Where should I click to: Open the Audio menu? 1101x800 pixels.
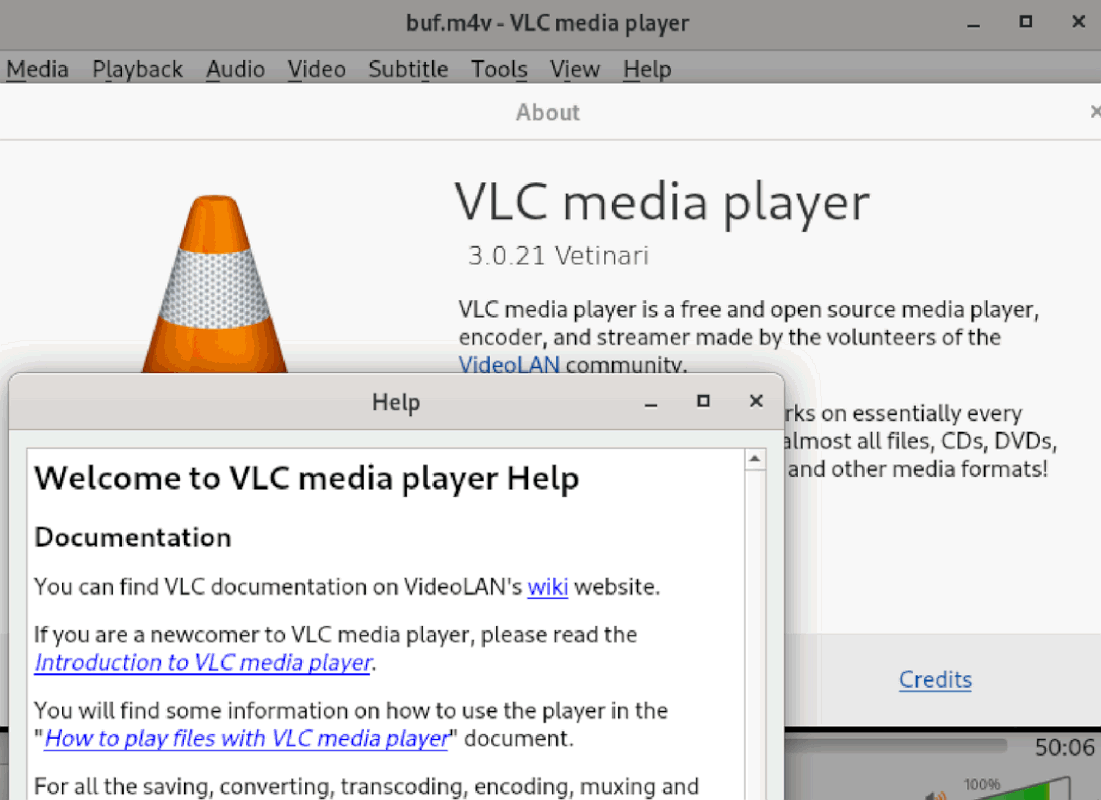(x=235, y=69)
